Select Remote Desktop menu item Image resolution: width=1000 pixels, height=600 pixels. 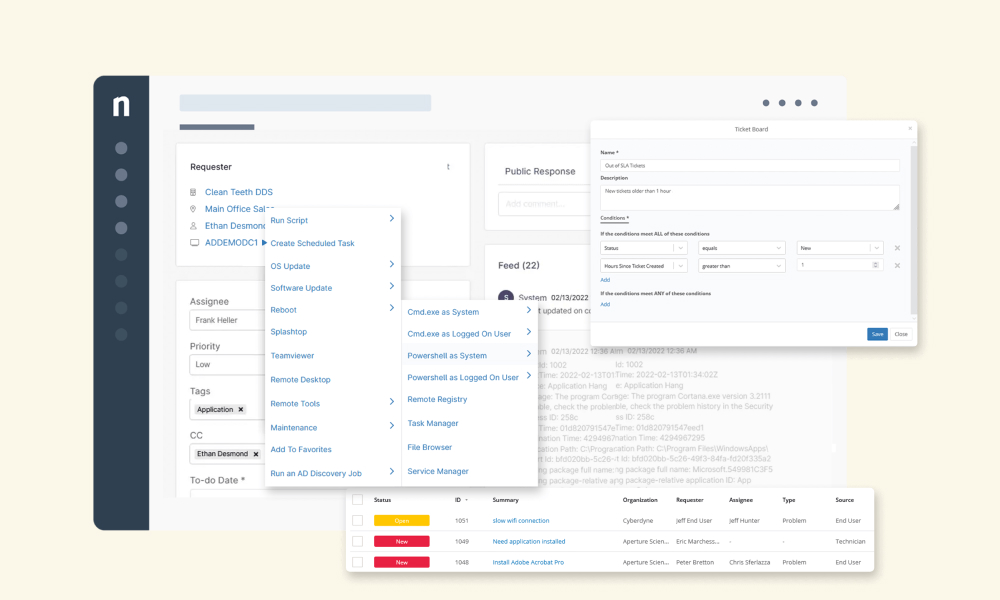(x=300, y=380)
